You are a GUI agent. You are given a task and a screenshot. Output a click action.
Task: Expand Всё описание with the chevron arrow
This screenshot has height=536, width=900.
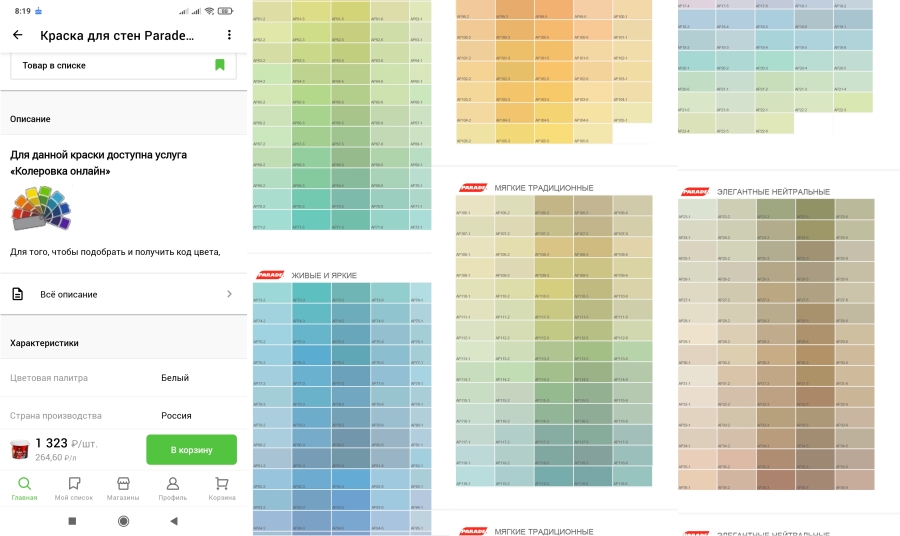point(229,294)
